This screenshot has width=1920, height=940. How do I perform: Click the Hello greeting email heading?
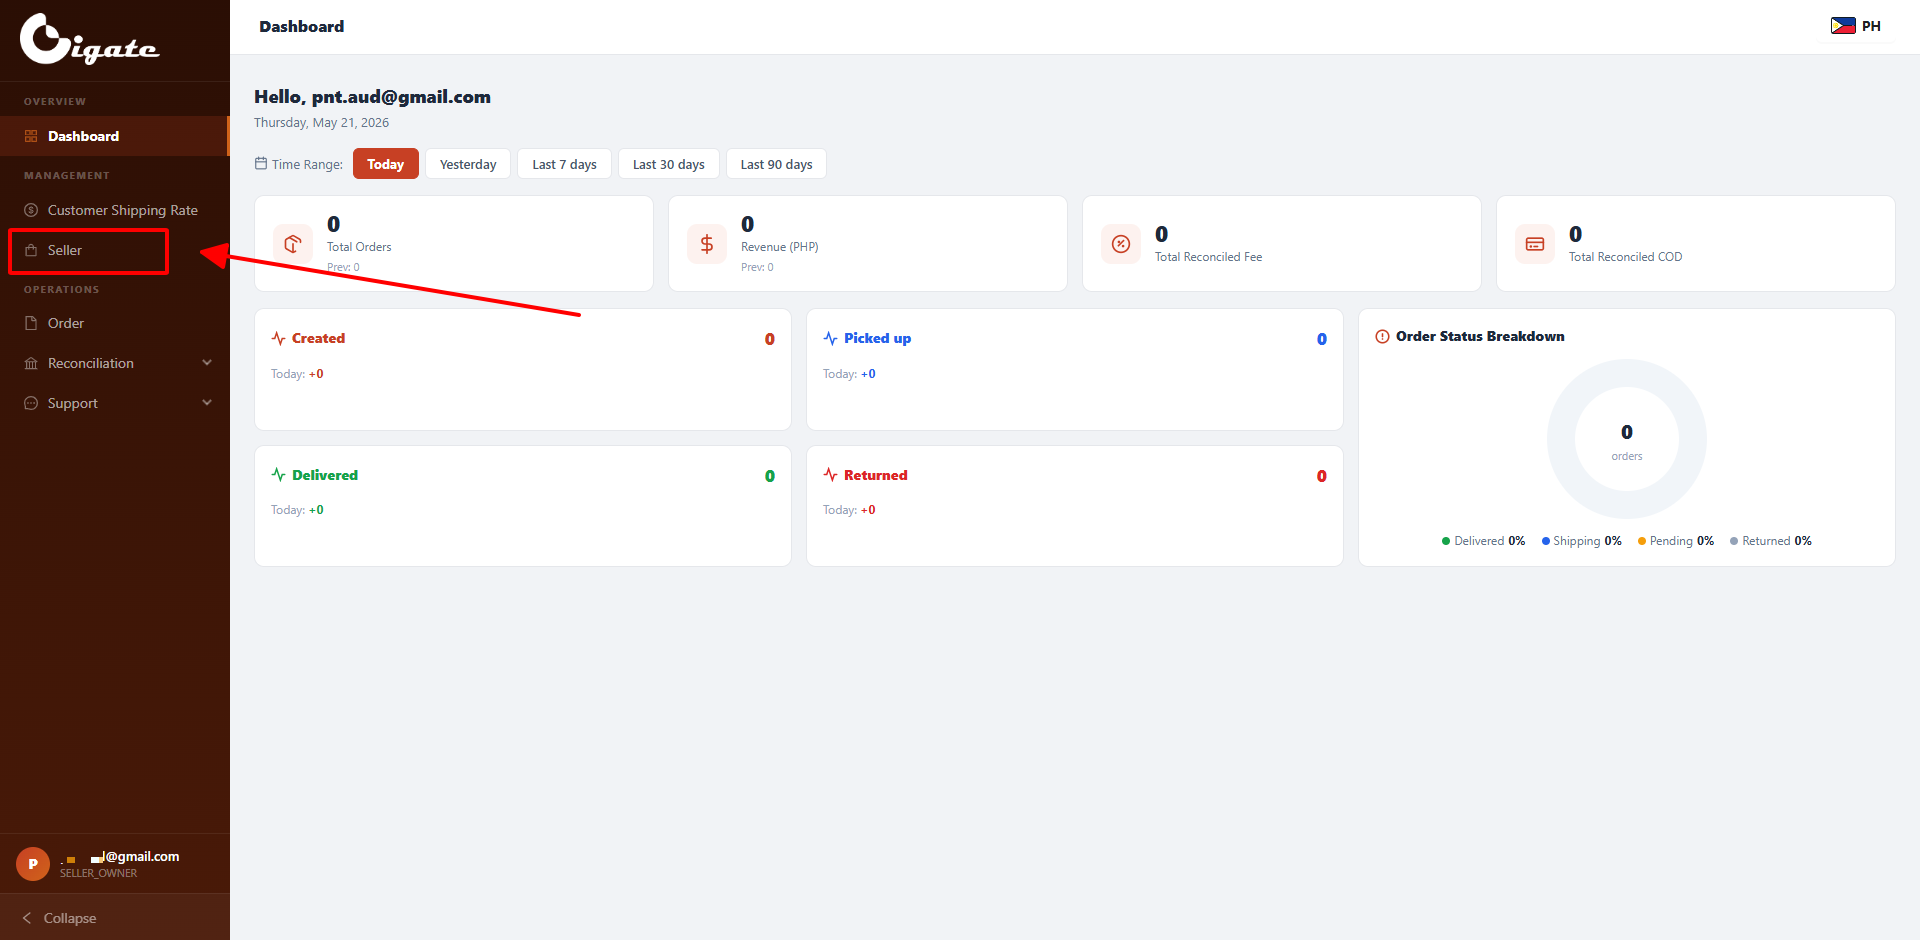372,97
